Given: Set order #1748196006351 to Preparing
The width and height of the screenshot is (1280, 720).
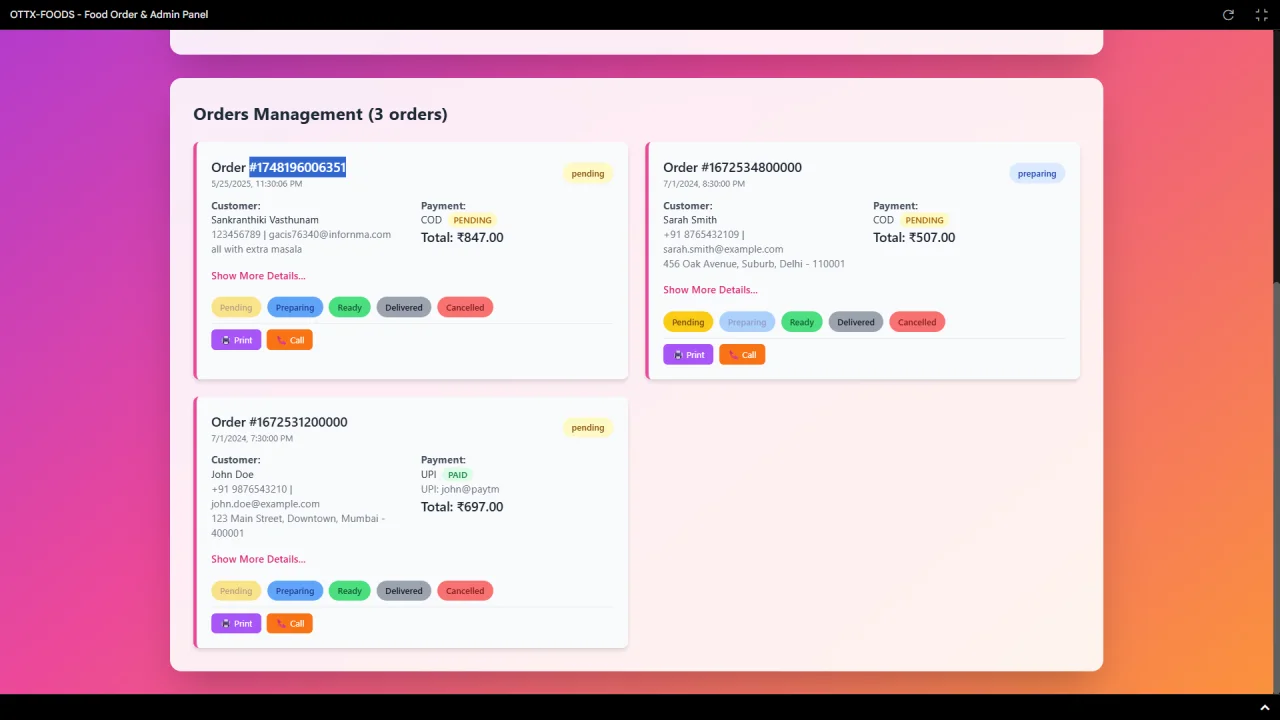Looking at the screenshot, I should (295, 307).
